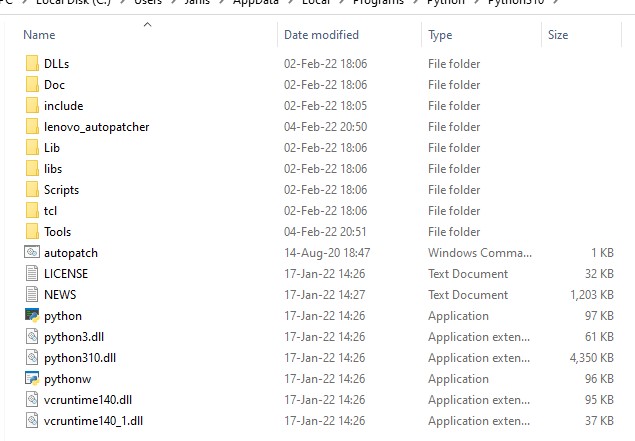Select the lenovo_autopatcher folder icon
This screenshot has height=441, width=635.
coord(31,127)
